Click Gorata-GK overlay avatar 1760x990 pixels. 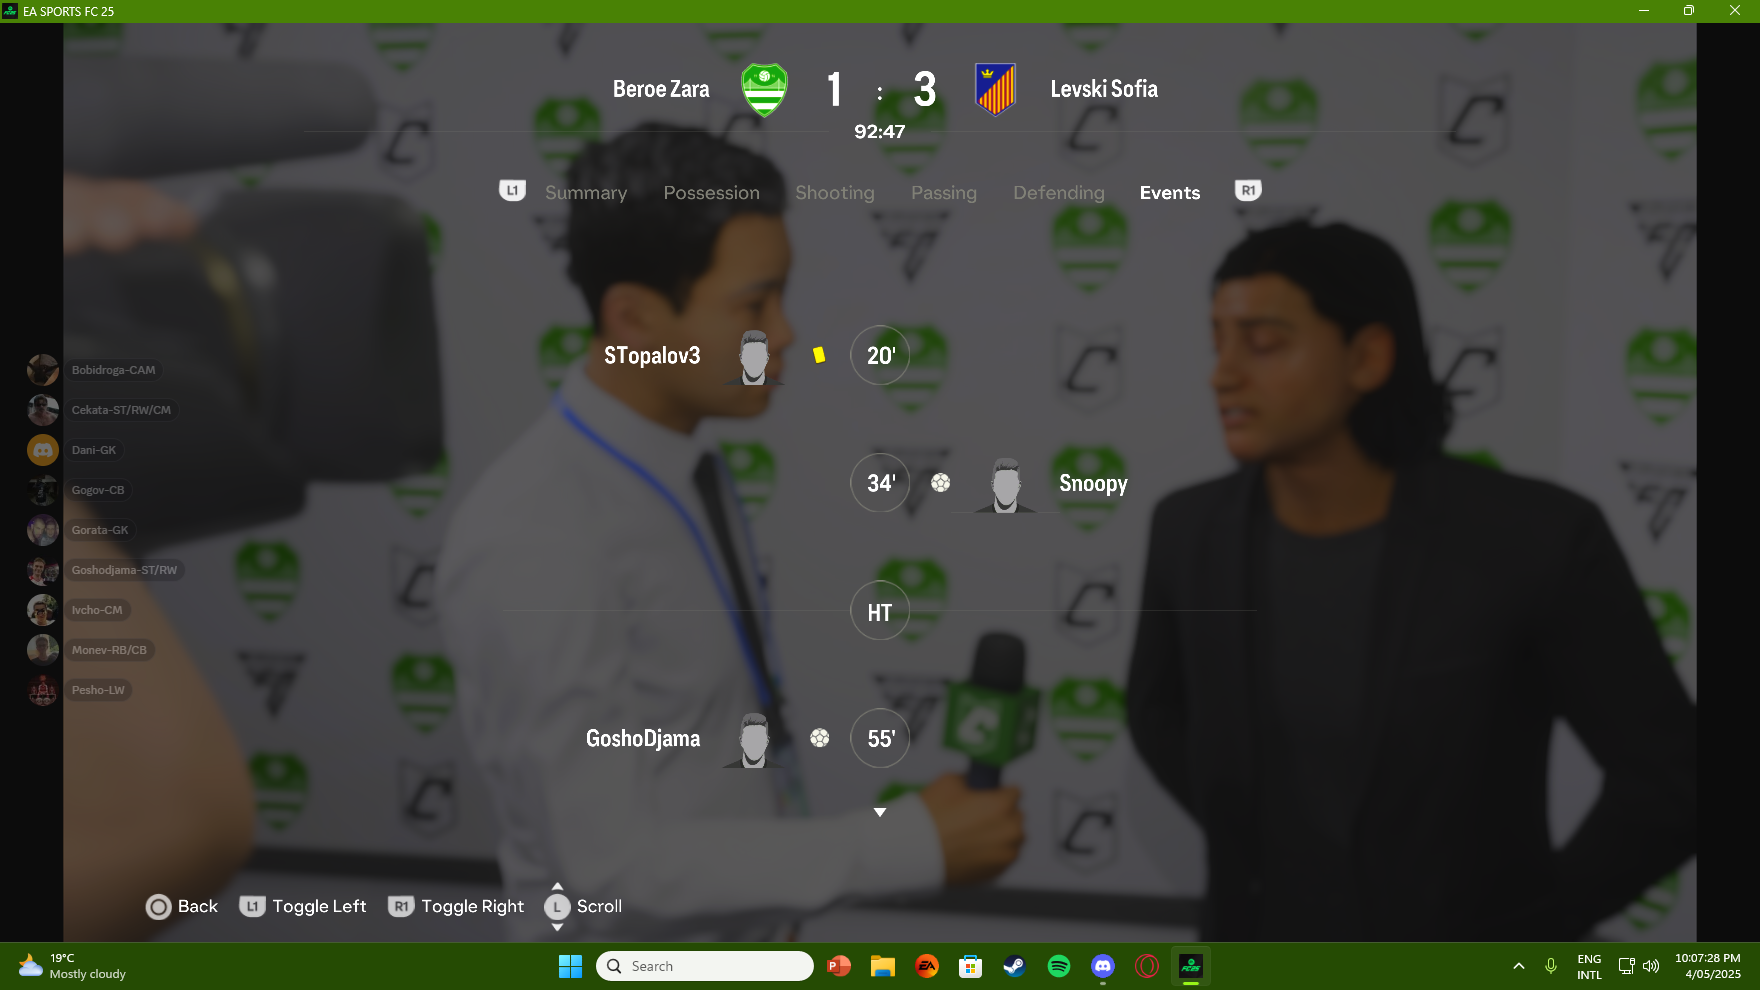[x=43, y=530]
